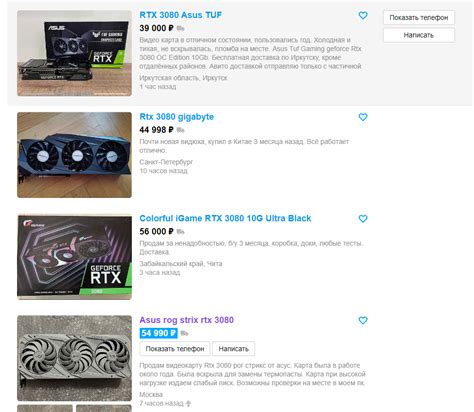Favorite the RTX 3080 Asus TUF listing
Viewport: 474px width, 412px height.
point(363,15)
